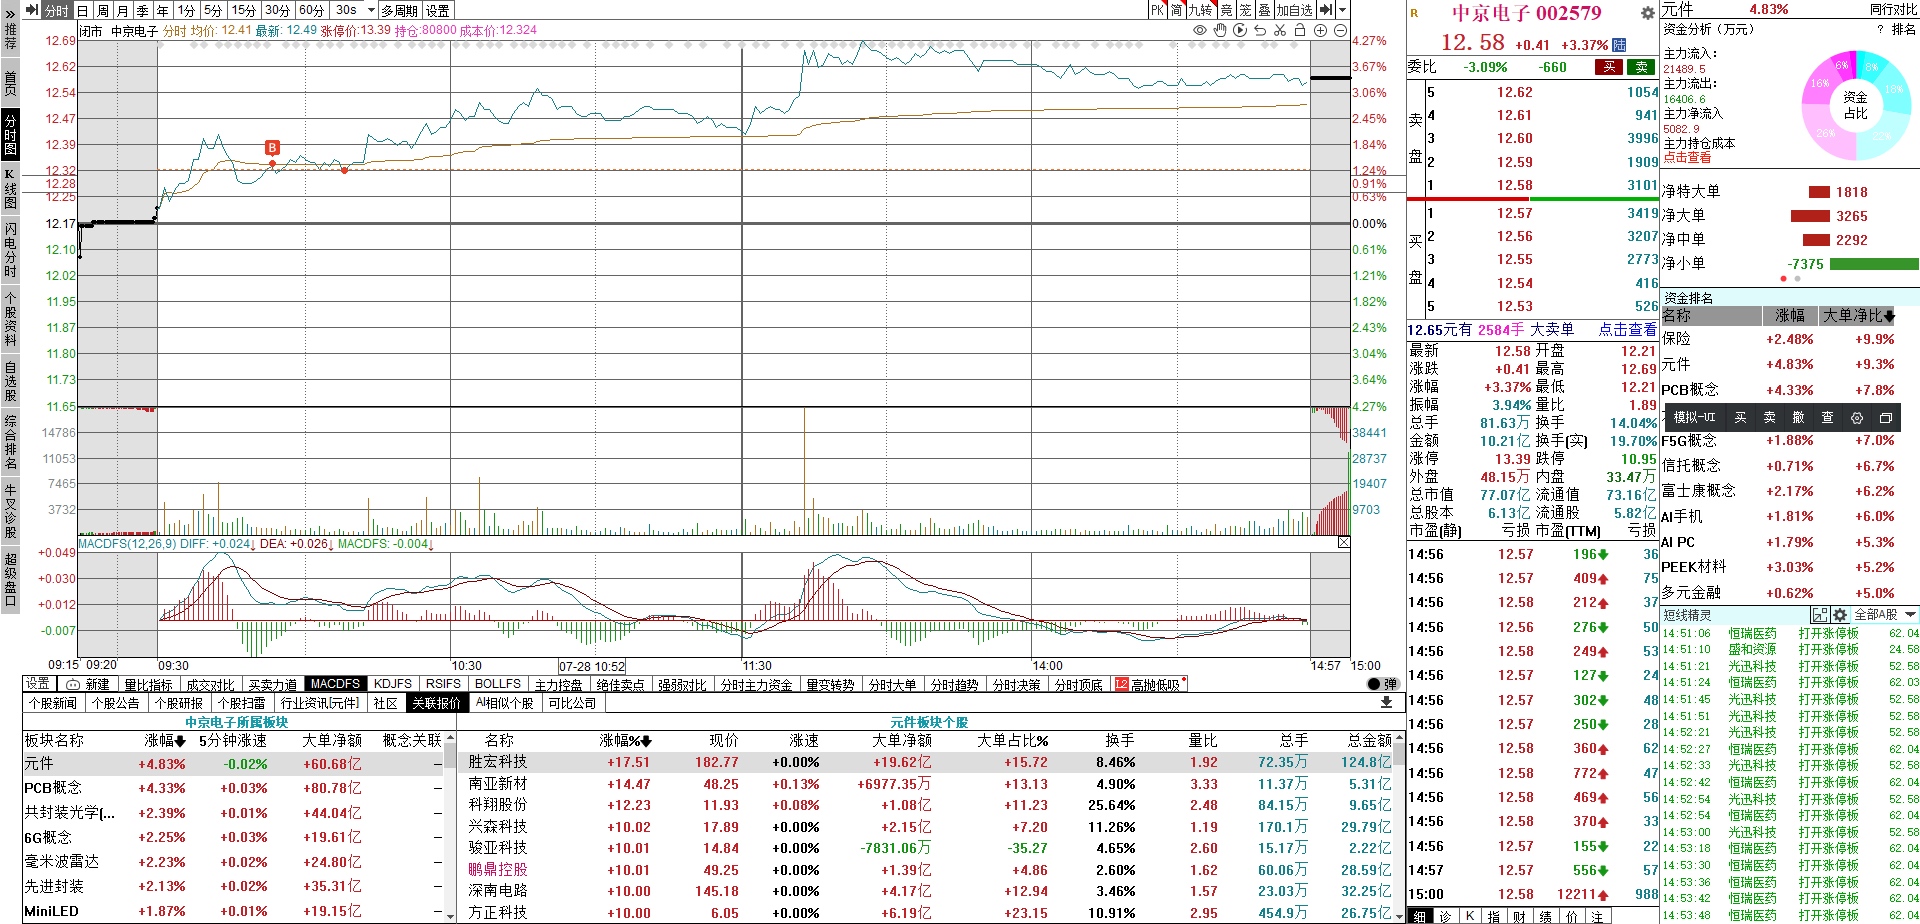Click 加自选 to add to watchlist
This screenshot has height=924, width=1920.
1294,10
